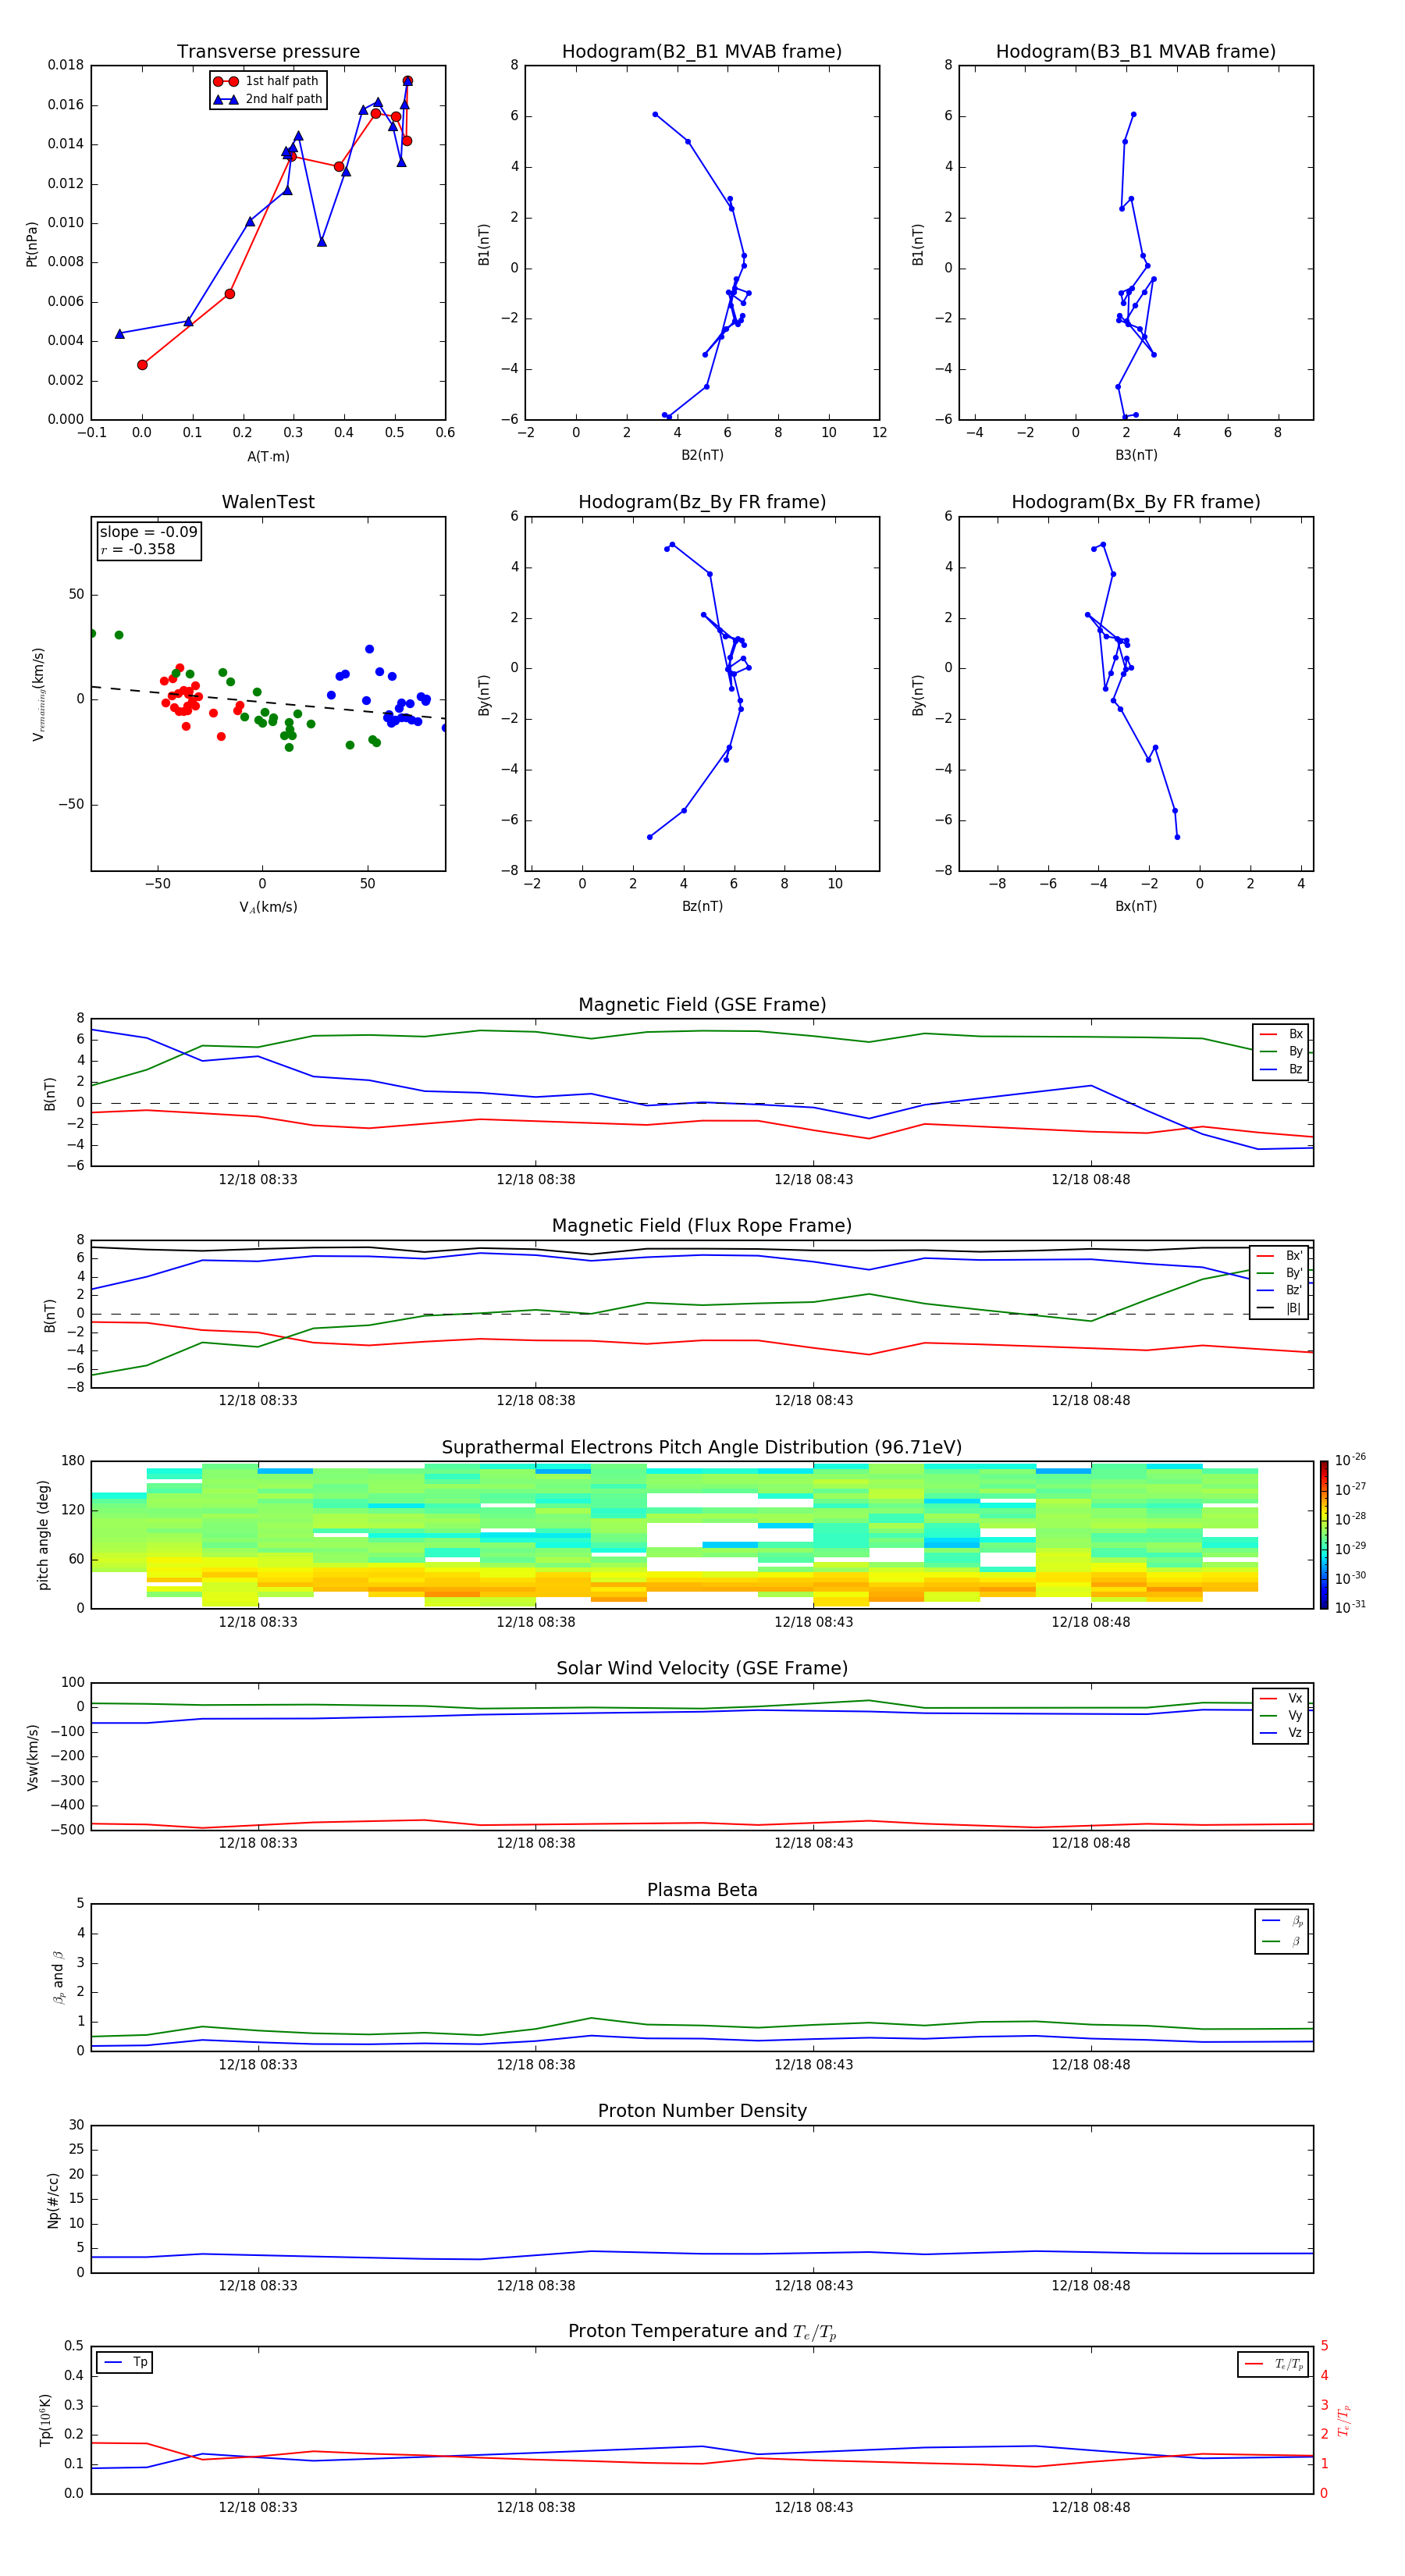1405x2576 pixels.
Task: Click the 'Vsw(km/s)' axis label
Action: tap(33, 1756)
